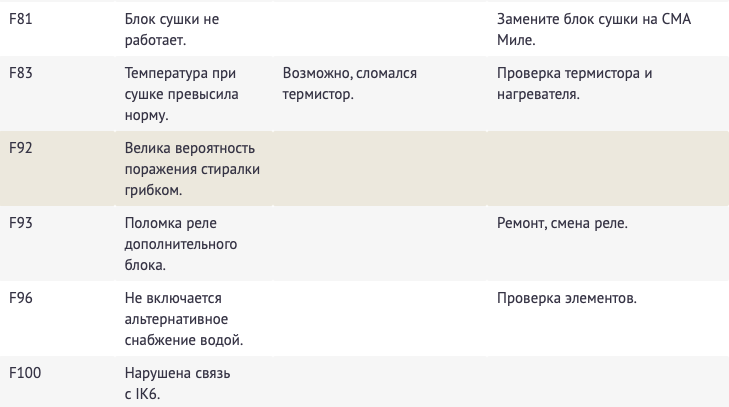729x407 pixels.
Task: Click 'Проверка термистора и нагревателя' solution
Action: coord(574,83)
